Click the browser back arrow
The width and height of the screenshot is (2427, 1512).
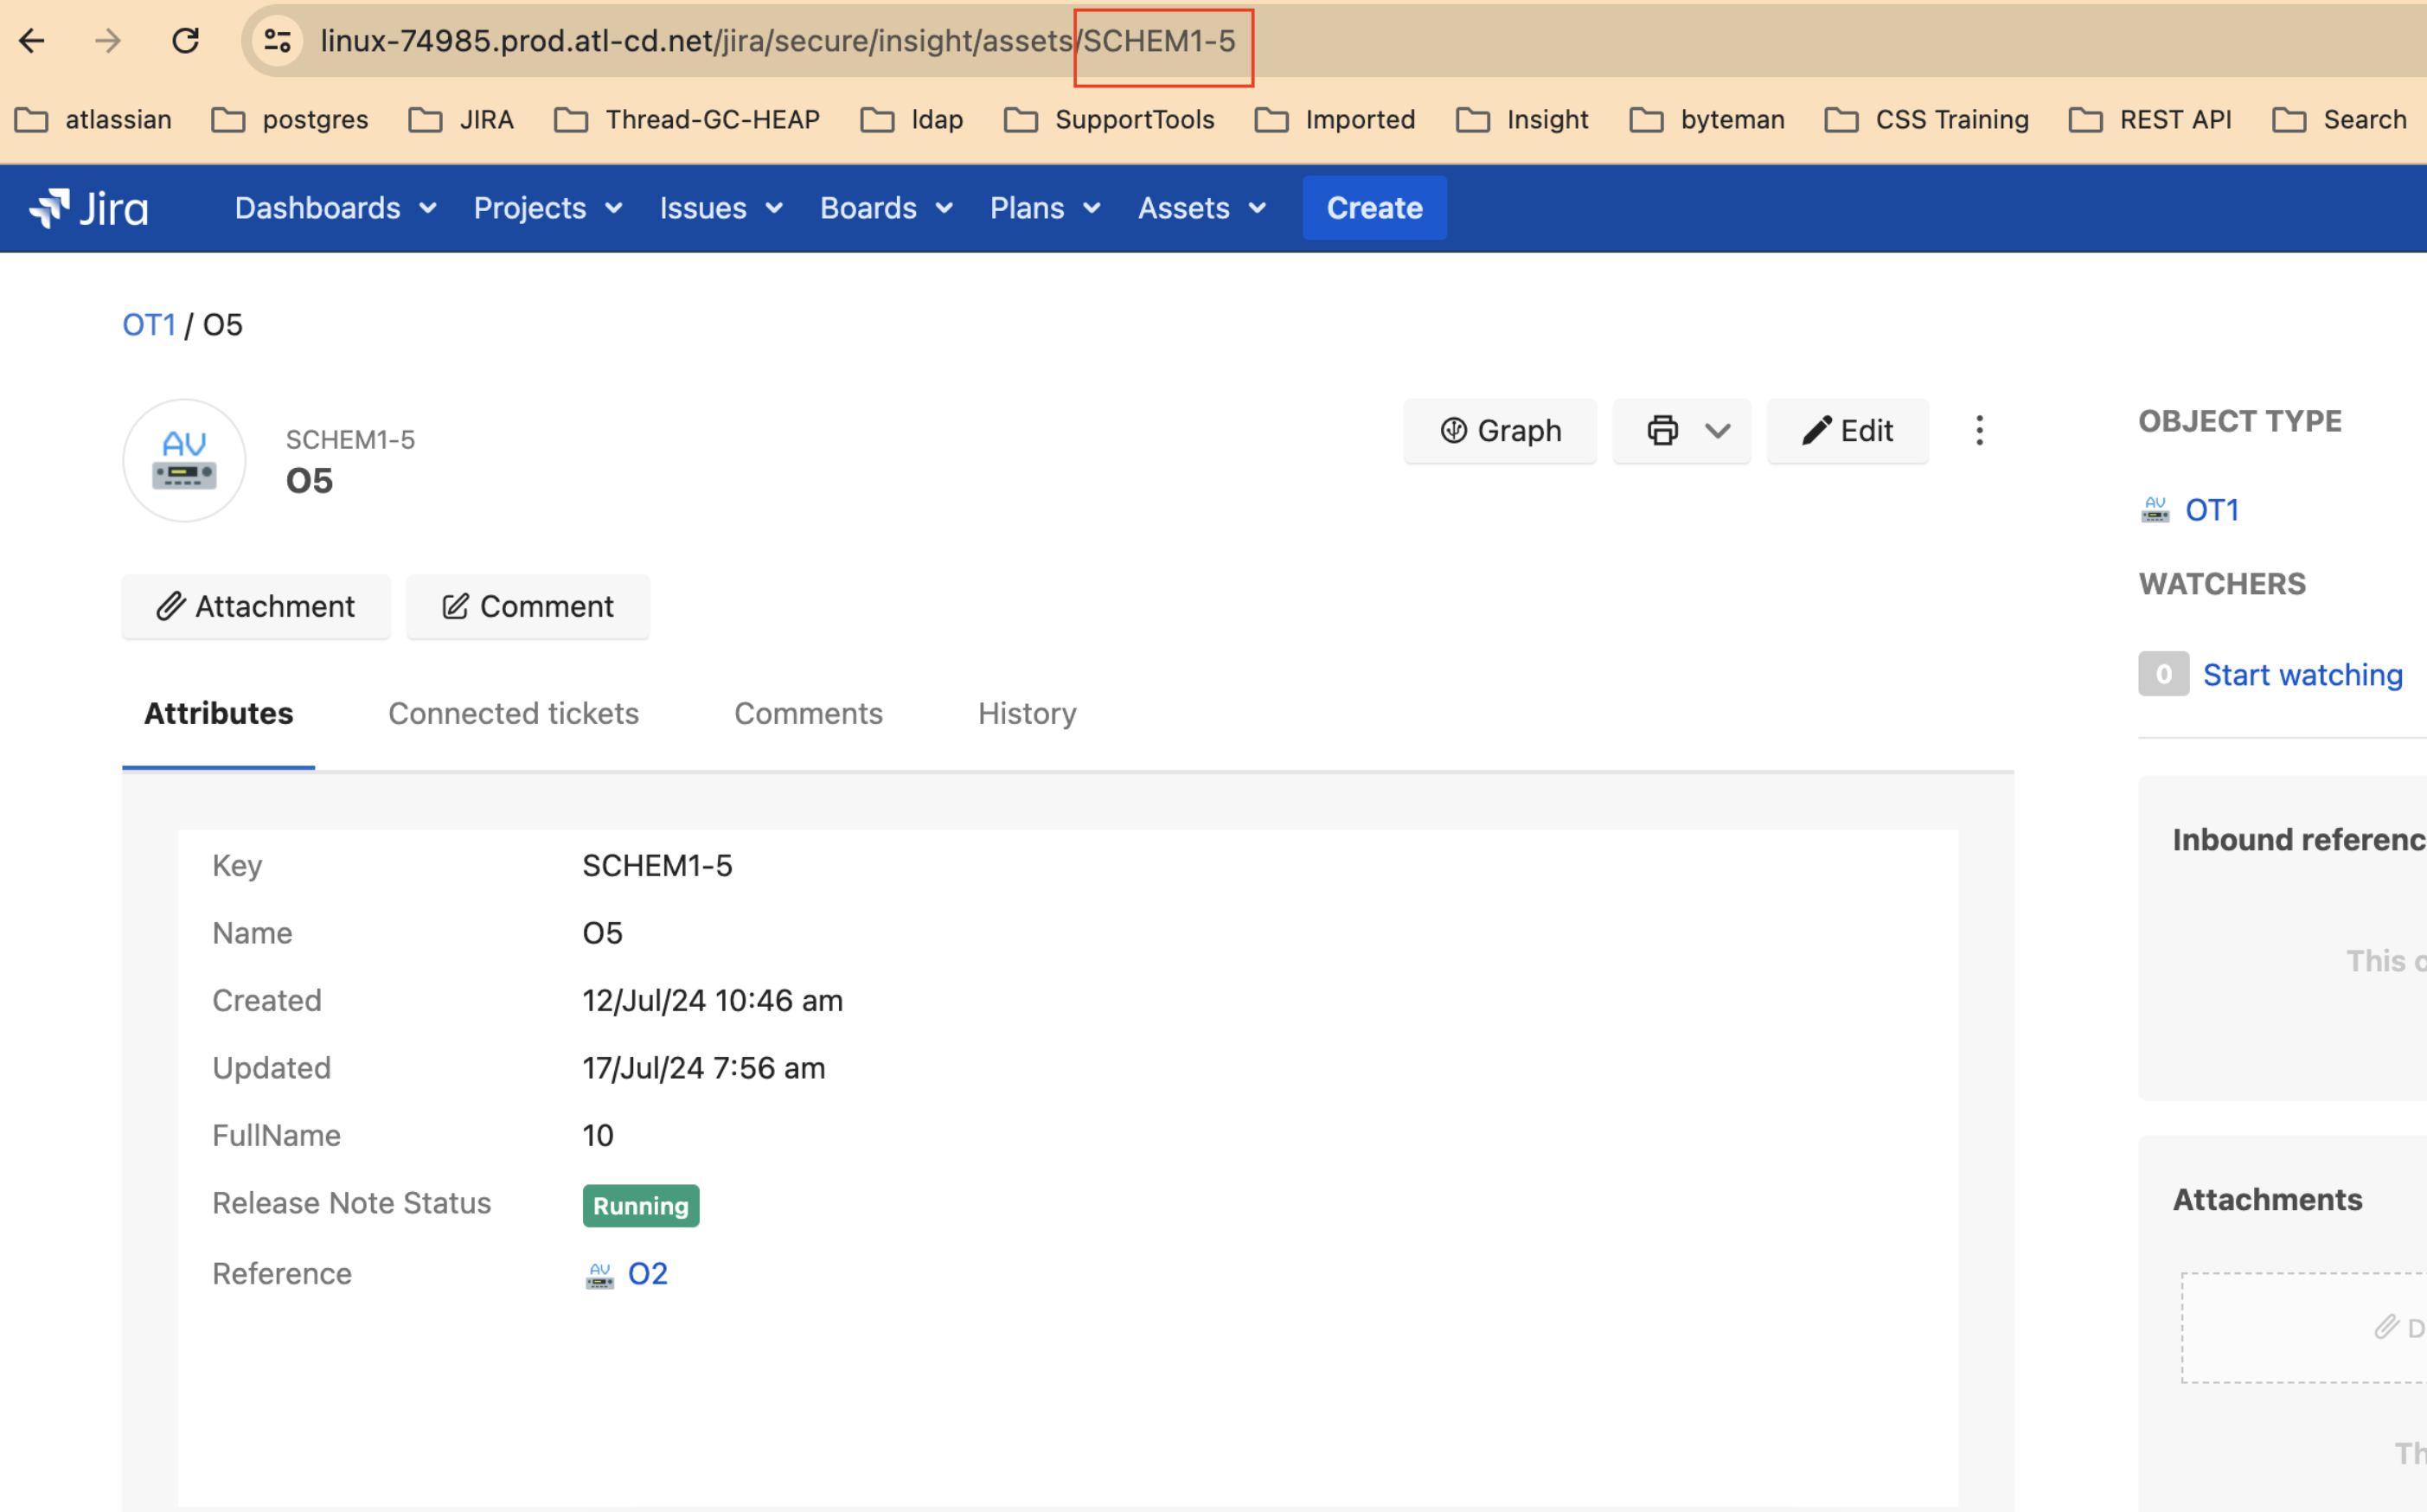32,41
